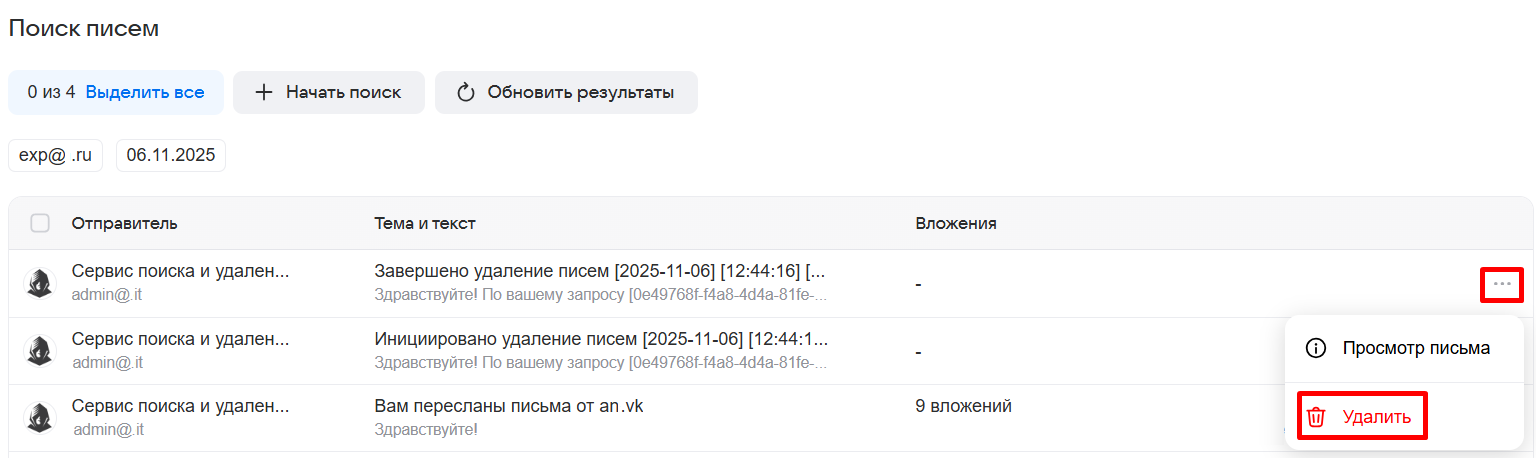Choose Просмотр письма from the context menu
The image size is (1536, 458).
[1415, 348]
